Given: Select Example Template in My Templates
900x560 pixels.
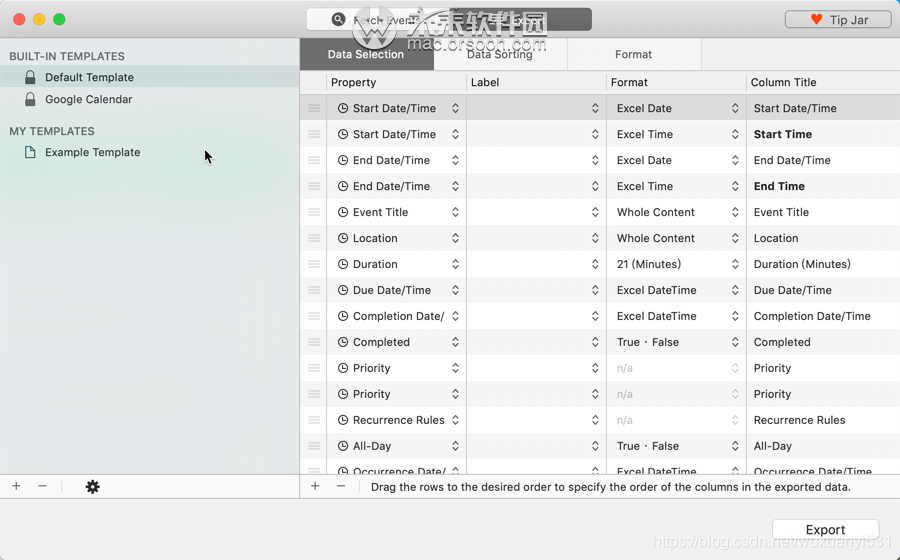Looking at the screenshot, I should click(x=149, y=152).
